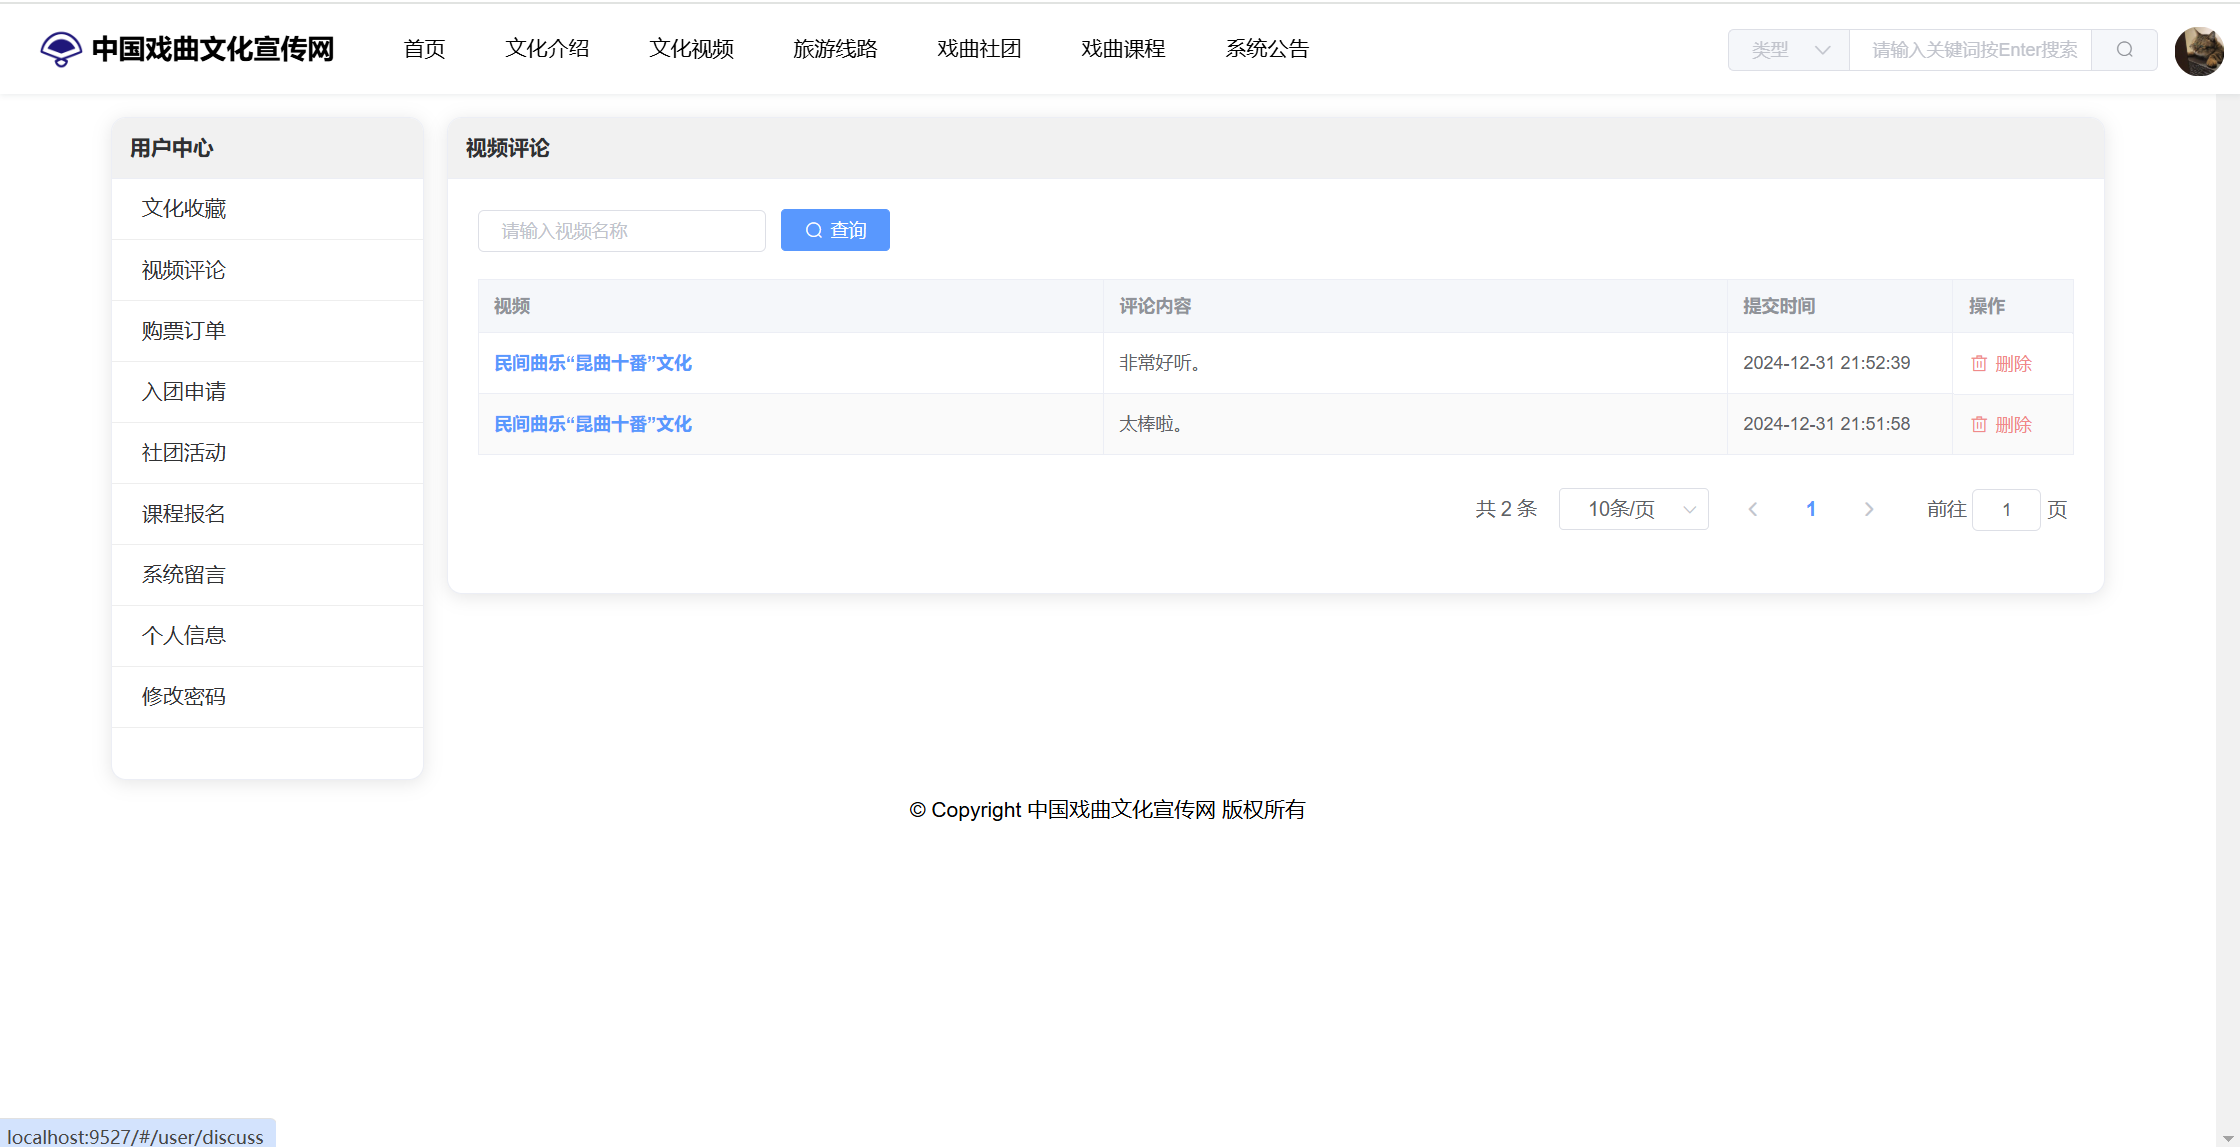
Task: Open first 民间曲乐“昆曲十番”文化 video link
Action: click(x=593, y=364)
